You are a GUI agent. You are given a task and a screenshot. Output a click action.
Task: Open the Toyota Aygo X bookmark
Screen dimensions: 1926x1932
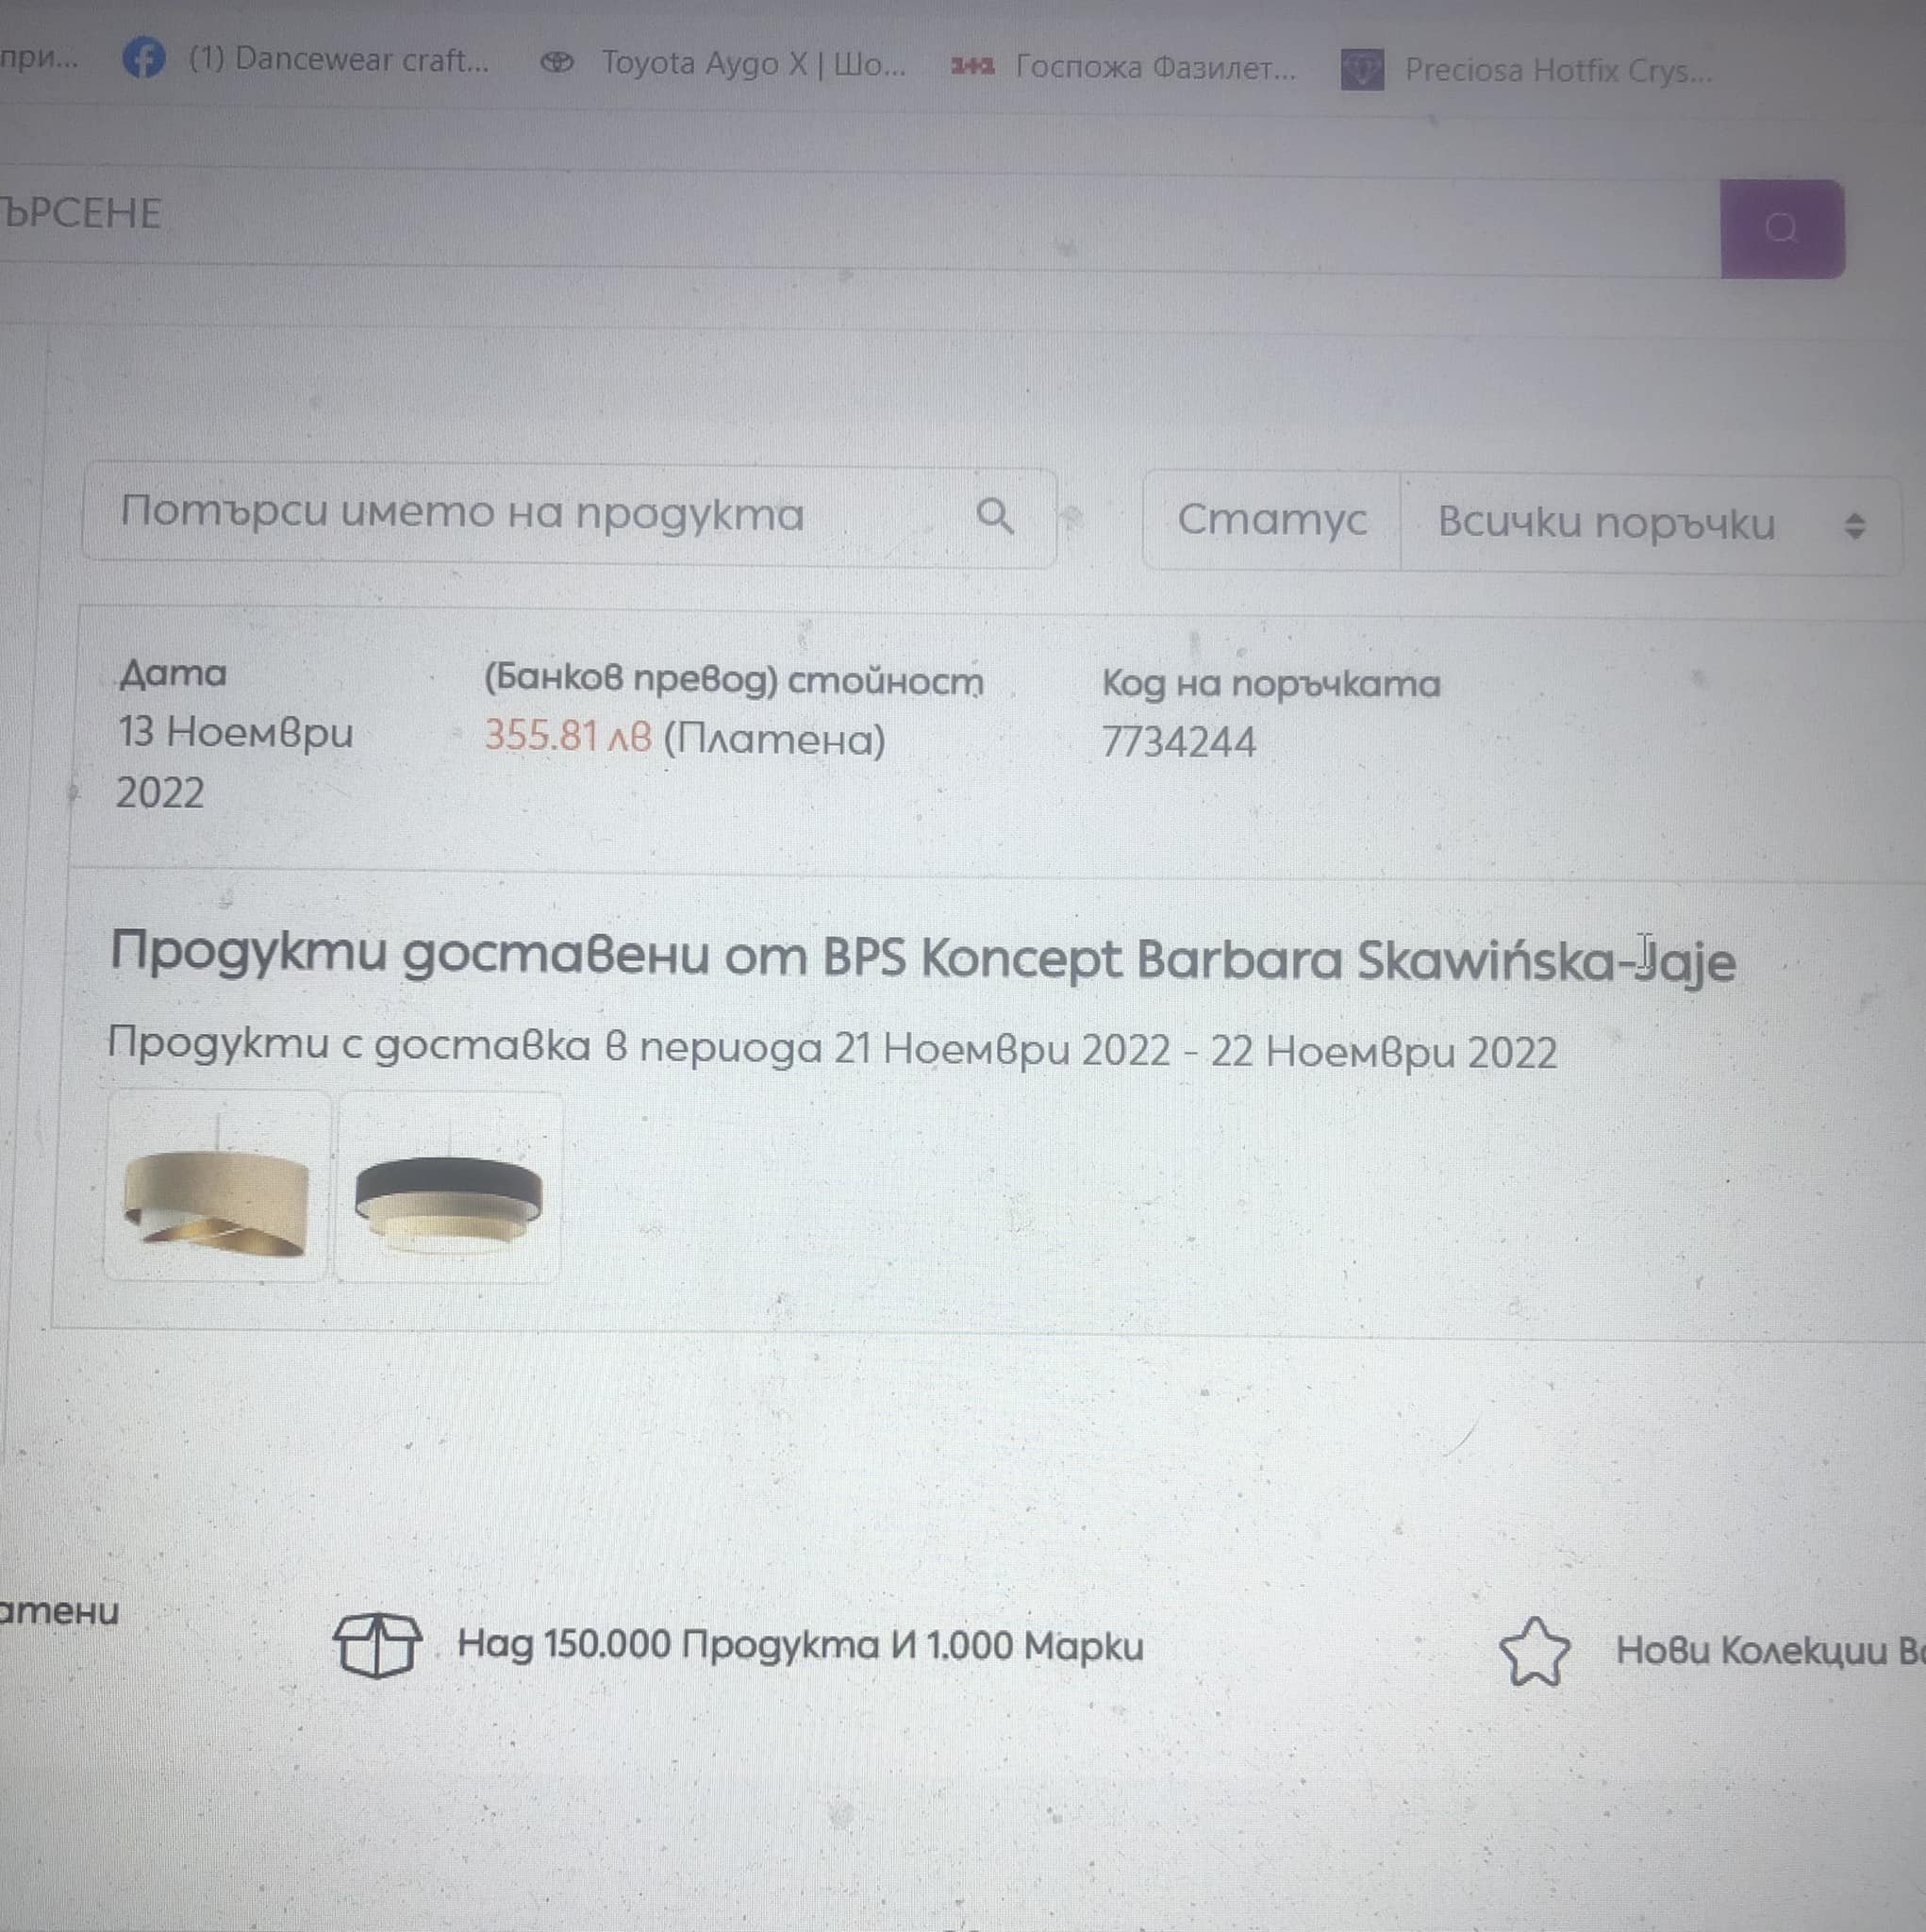pos(723,63)
